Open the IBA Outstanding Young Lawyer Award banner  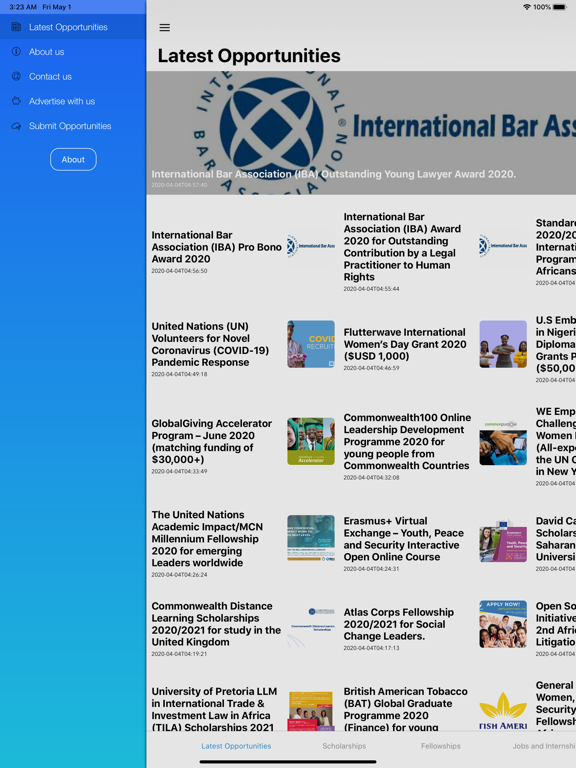[361, 133]
